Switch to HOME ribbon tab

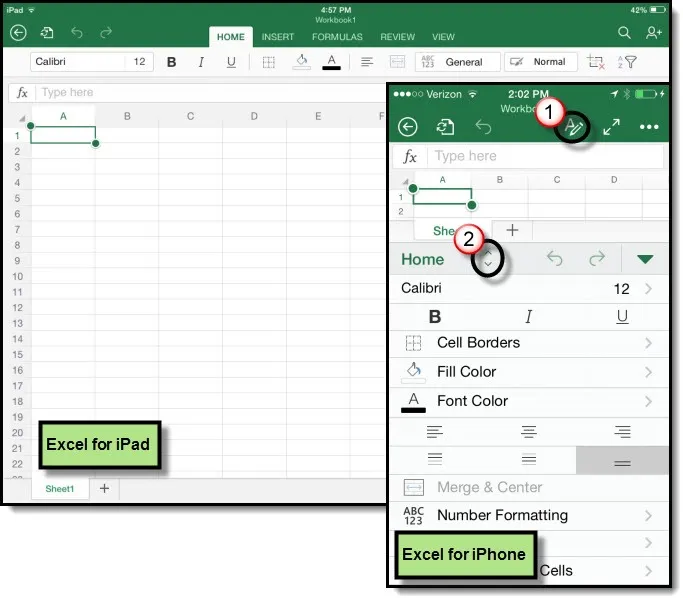point(231,37)
